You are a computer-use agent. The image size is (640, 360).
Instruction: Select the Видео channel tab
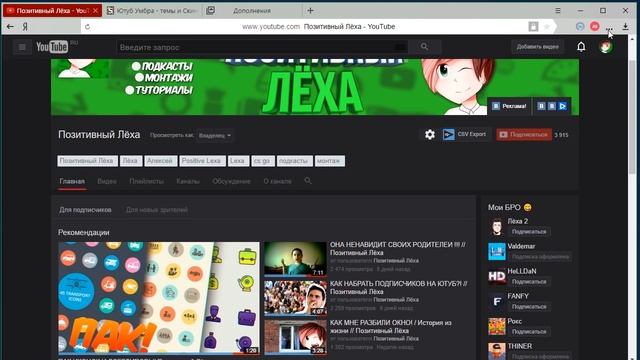pyautogui.click(x=107, y=181)
